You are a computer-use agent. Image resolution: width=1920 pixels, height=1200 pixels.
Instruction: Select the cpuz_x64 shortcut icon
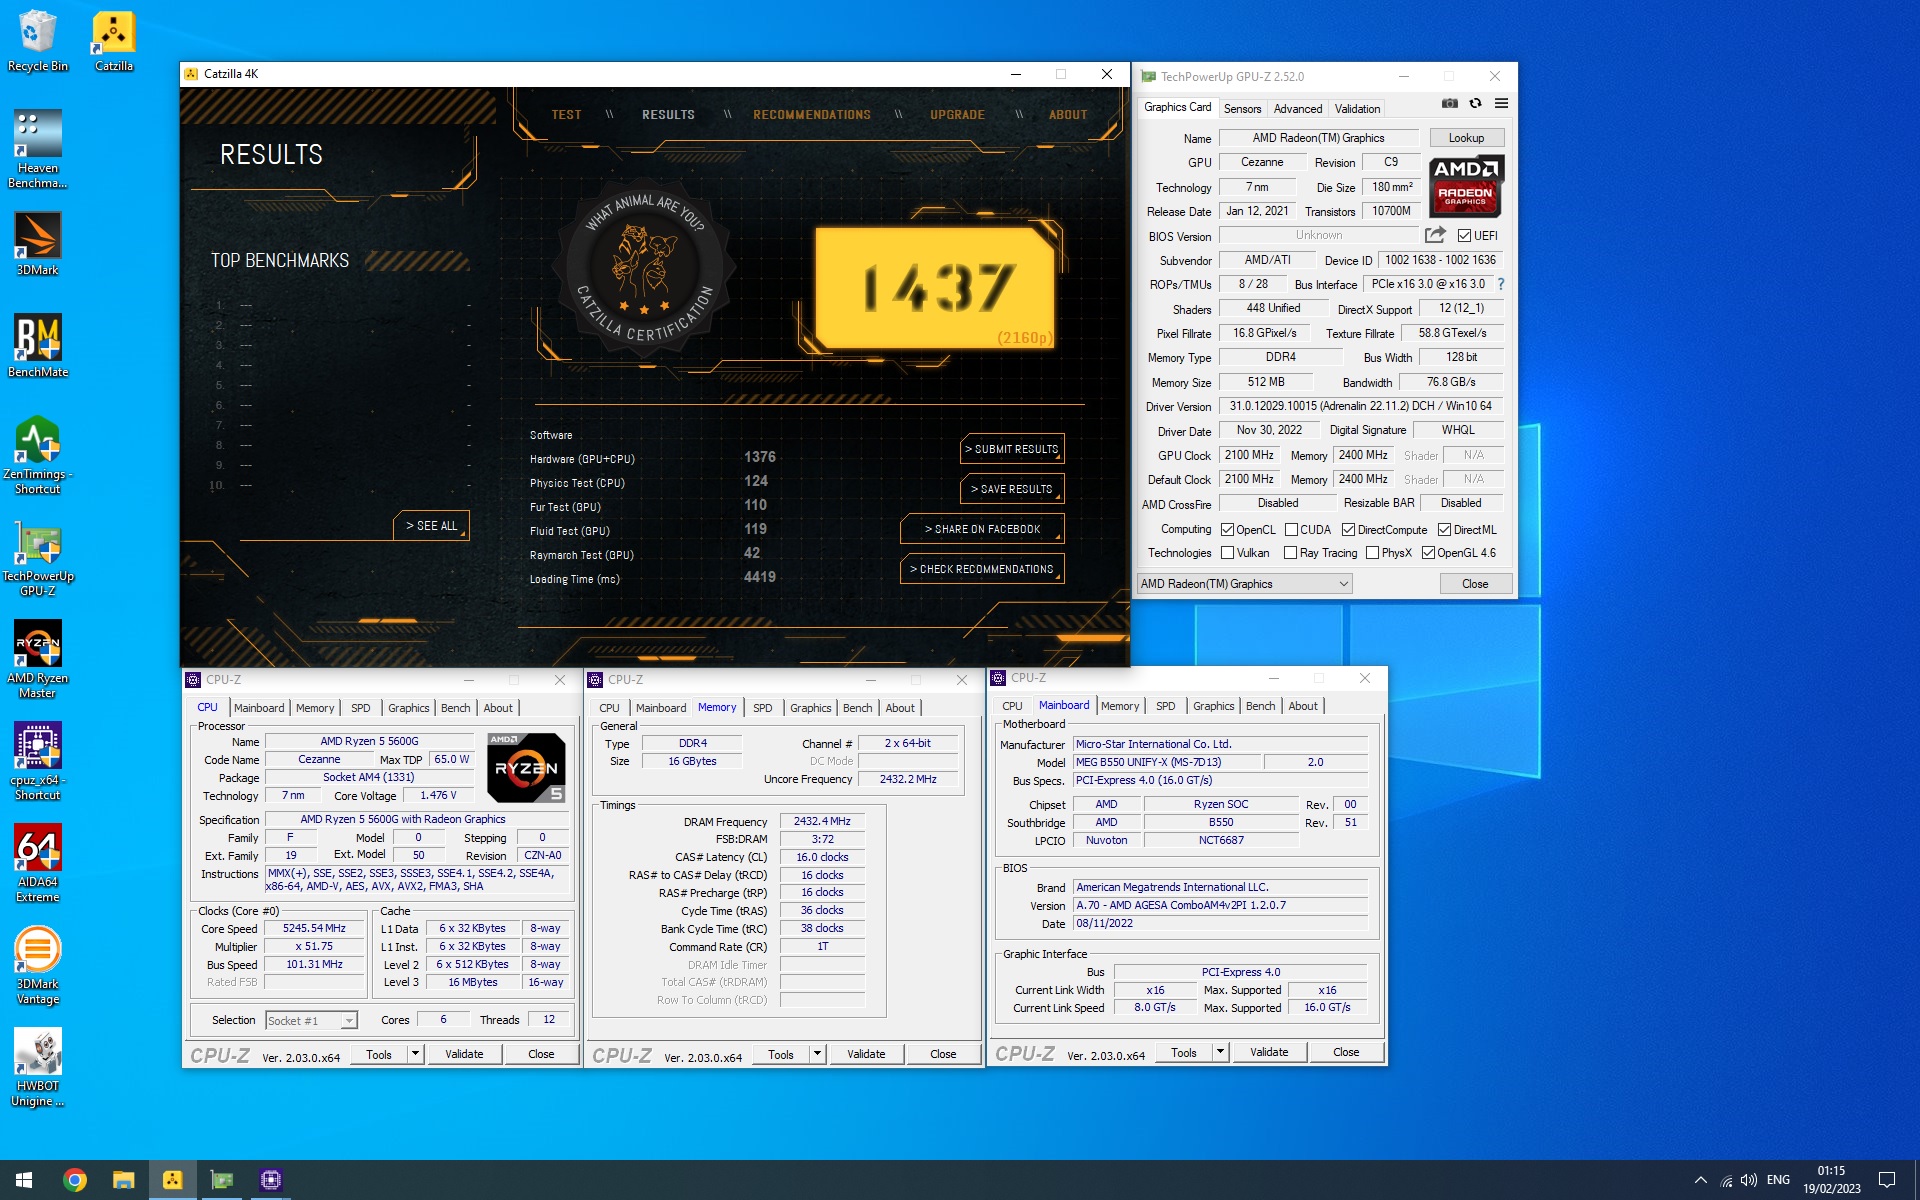click(x=37, y=761)
